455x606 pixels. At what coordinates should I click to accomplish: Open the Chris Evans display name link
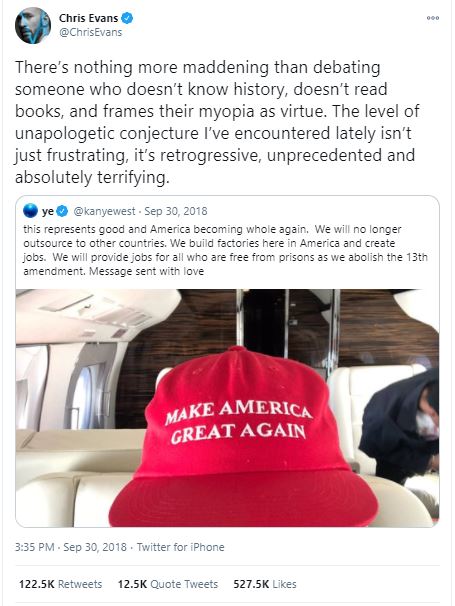tap(88, 18)
